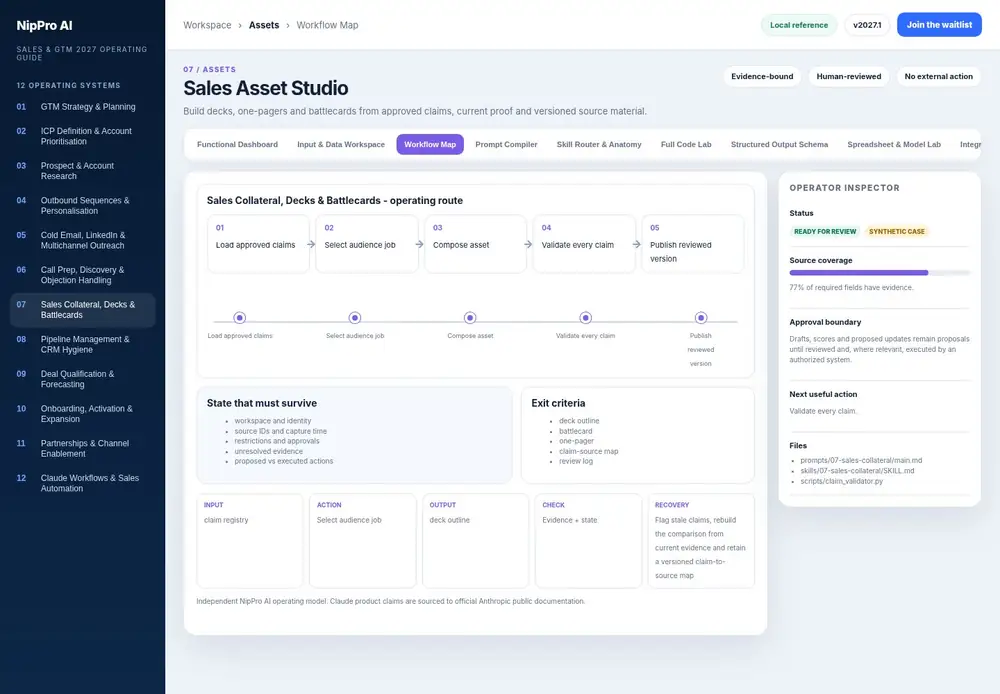Click skills/07-sales-collateral/SKILL.md file entry
The height and width of the screenshot is (694, 1000).
point(857,471)
